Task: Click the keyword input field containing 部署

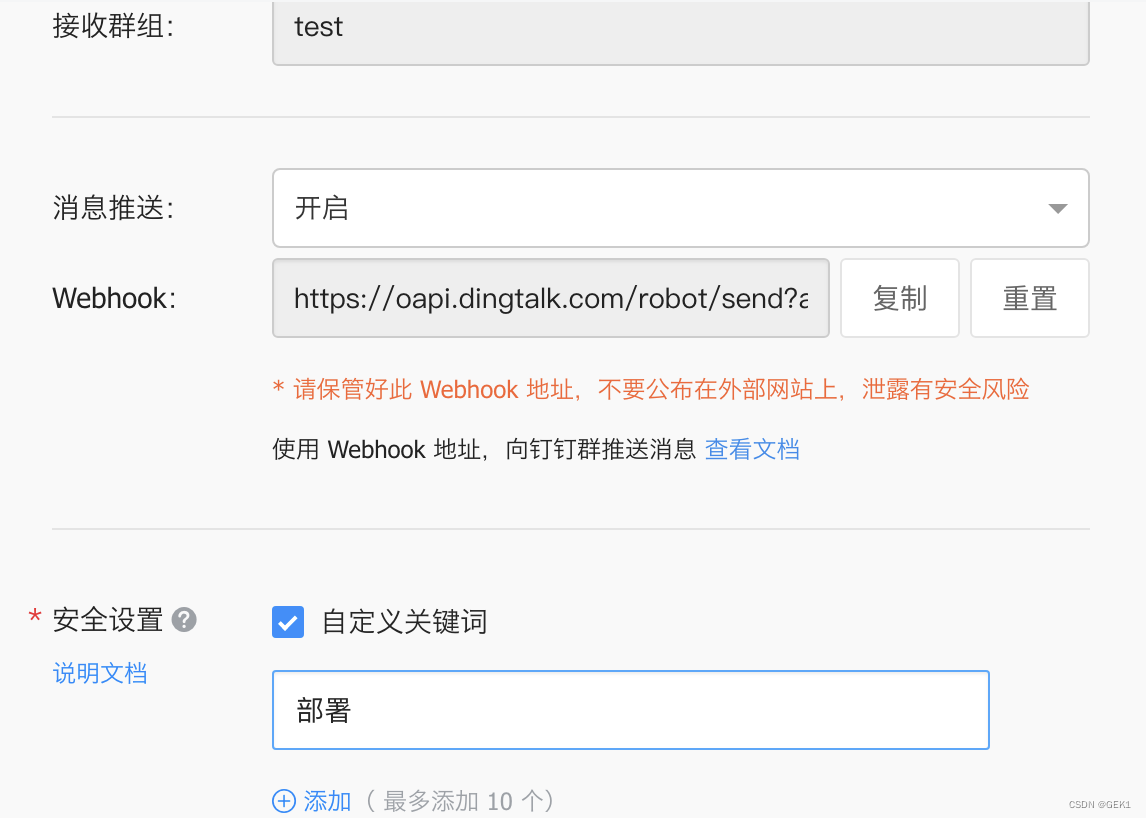Action: pos(631,710)
